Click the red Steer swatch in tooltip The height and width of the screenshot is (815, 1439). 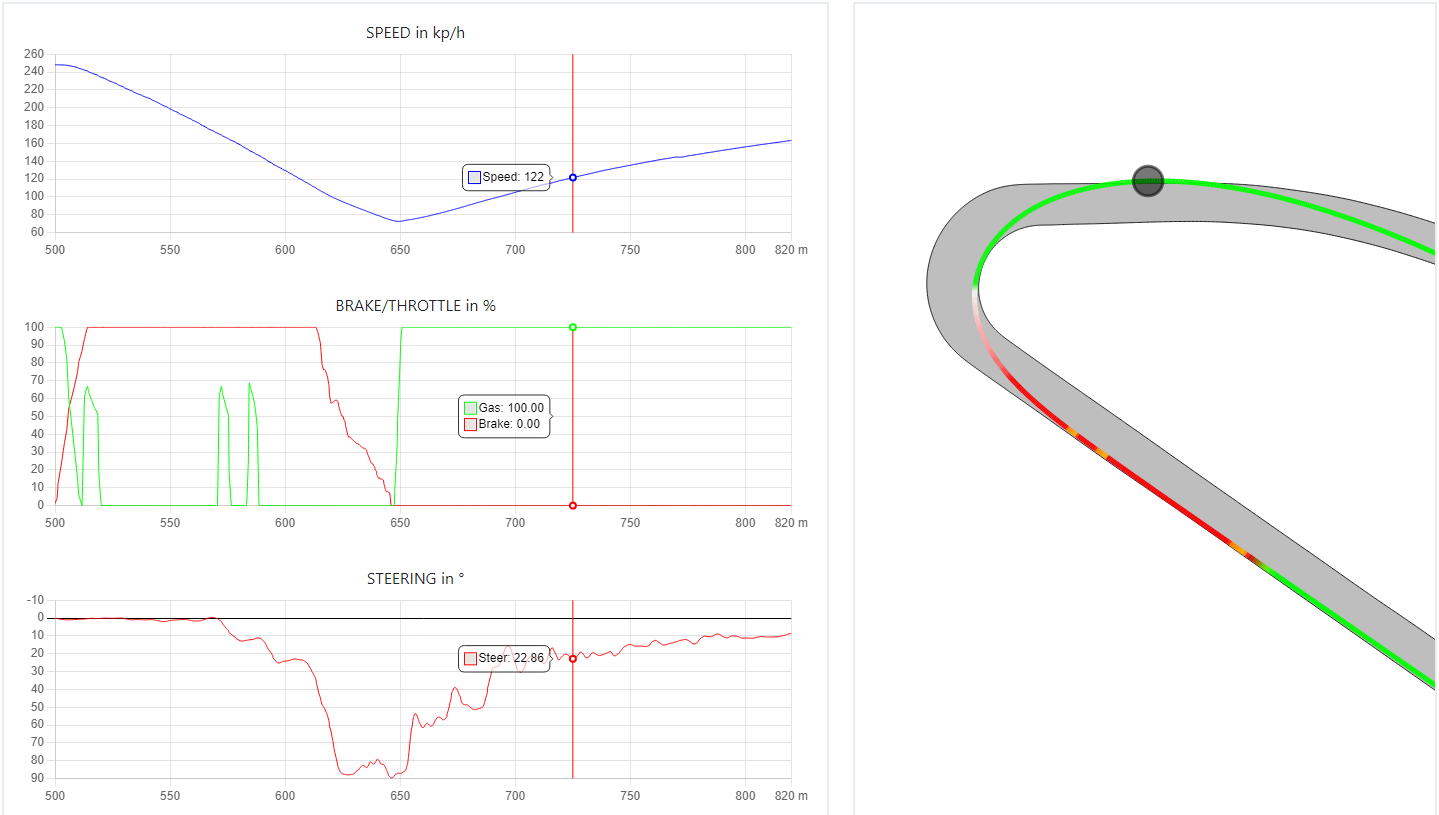[x=470, y=658]
